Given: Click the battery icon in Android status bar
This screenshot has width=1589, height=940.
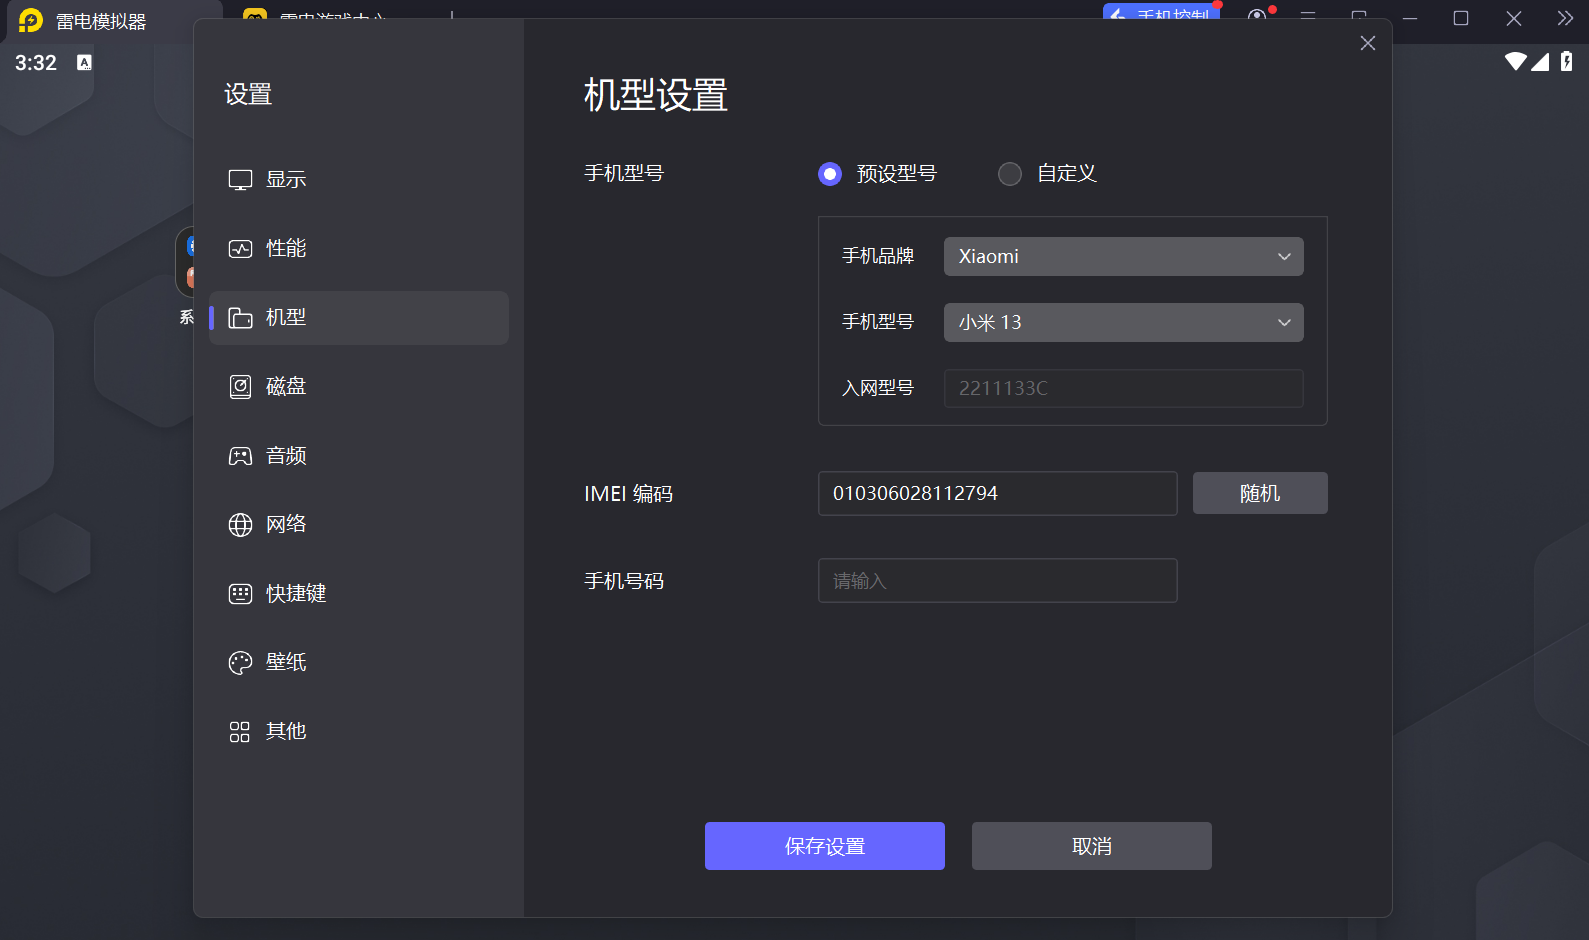Looking at the screenshot, I should coord(1566,62).
